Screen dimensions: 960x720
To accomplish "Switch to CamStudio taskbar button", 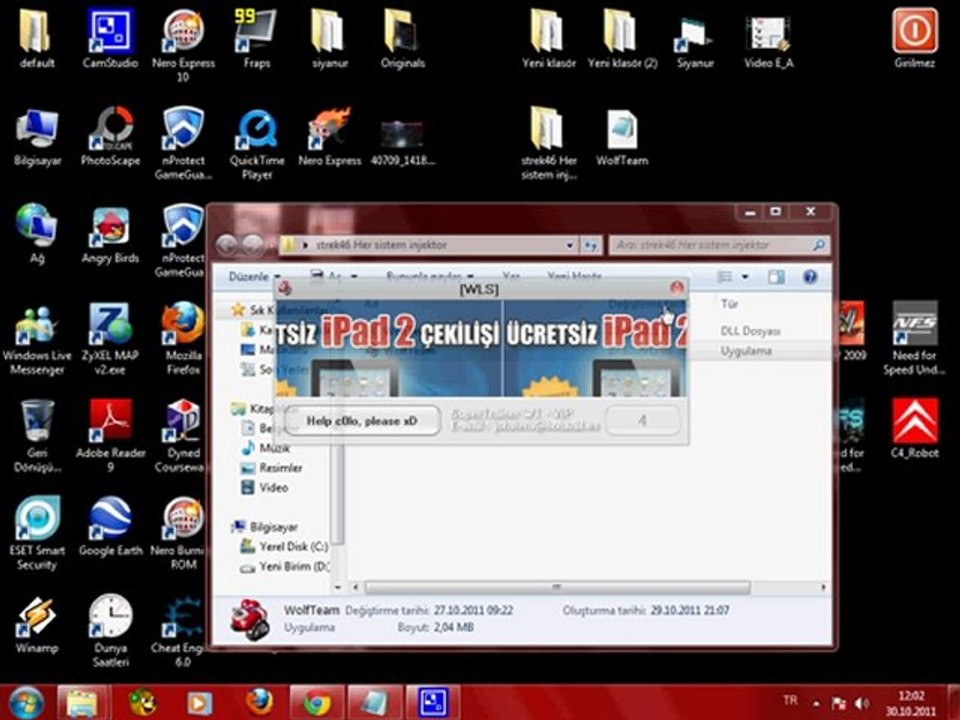I will [433, 702].
